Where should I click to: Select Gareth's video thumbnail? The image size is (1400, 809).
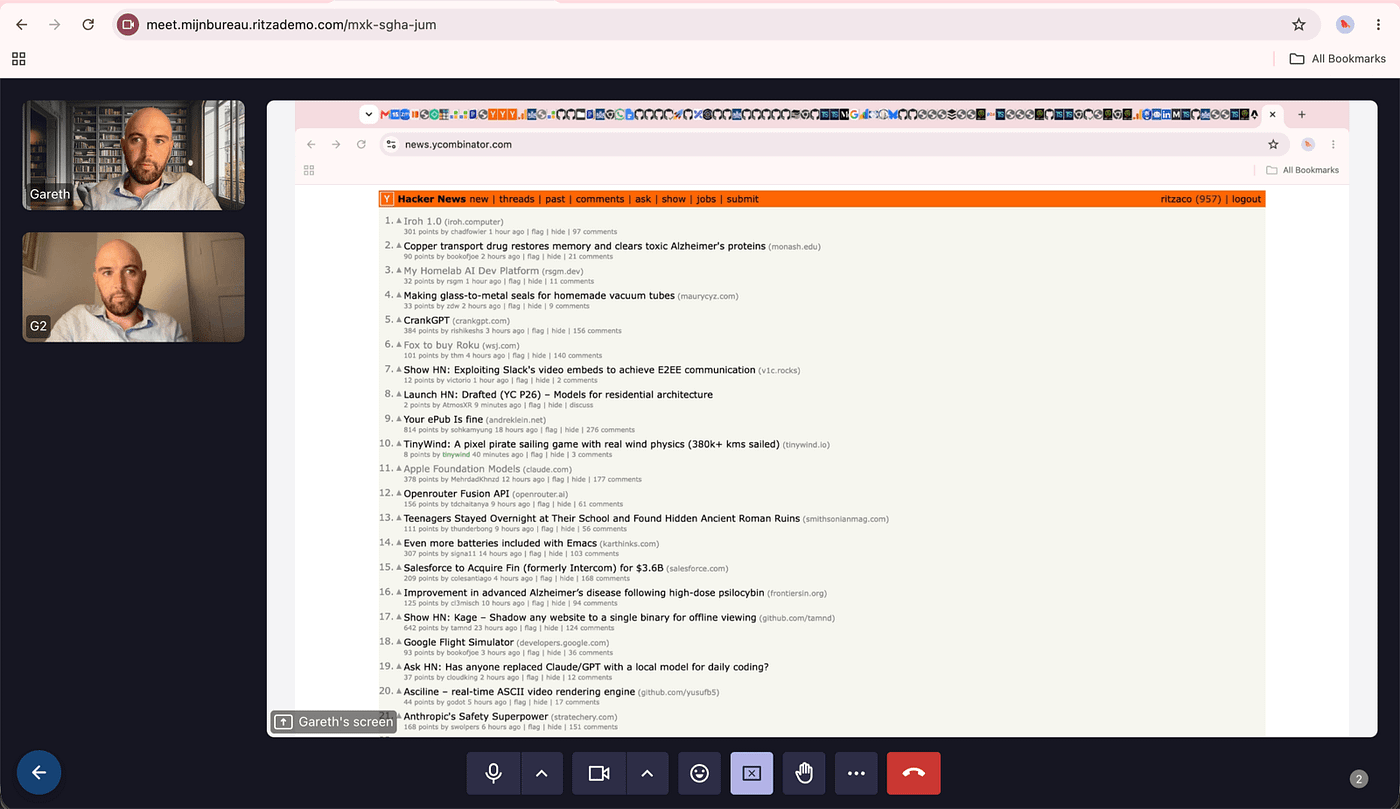[x=134, y=155]
